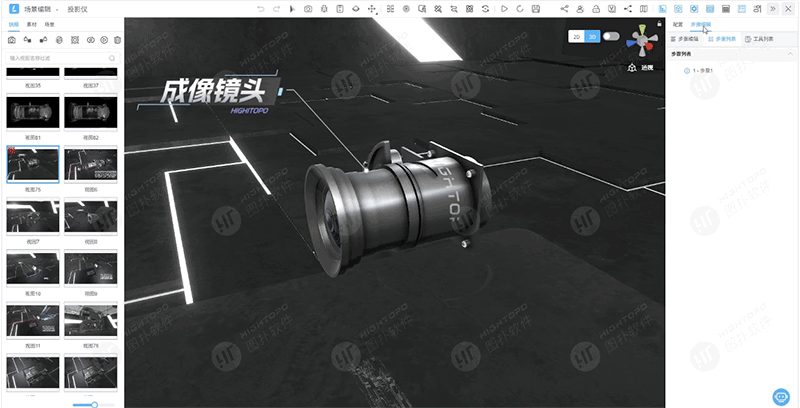Open the top 步骤编辑 tab in right panel
This screenshot has height=408, width=800.
[x=701, y=24]
